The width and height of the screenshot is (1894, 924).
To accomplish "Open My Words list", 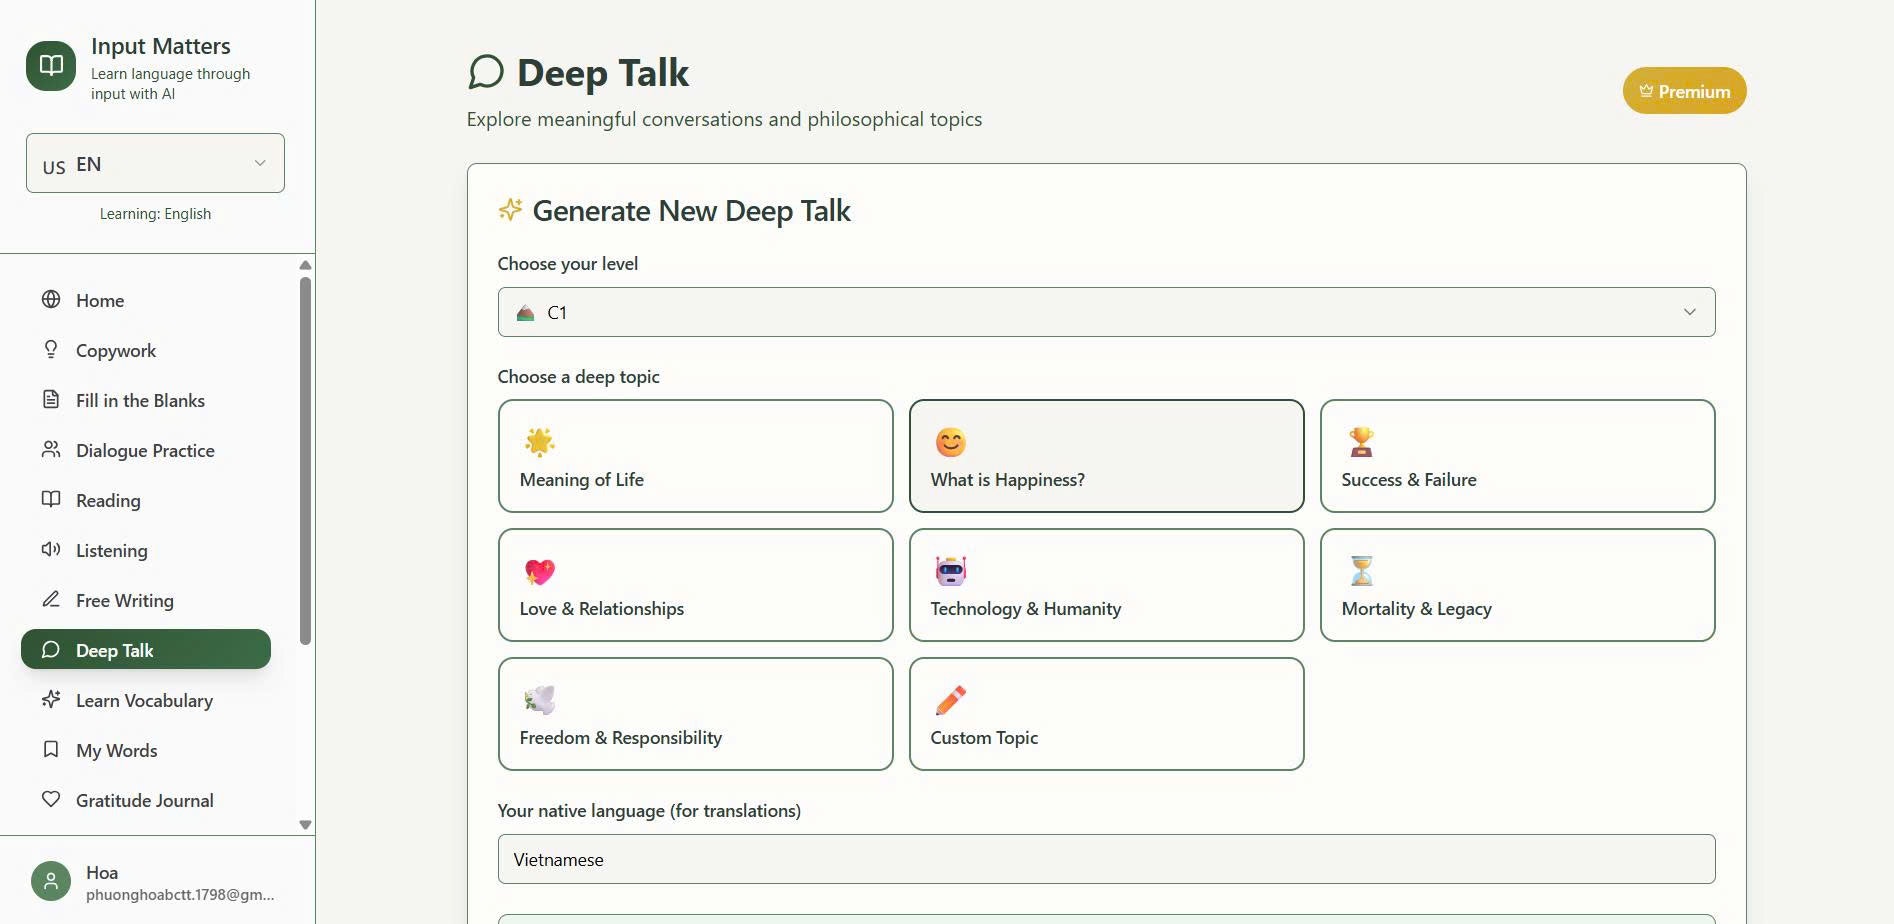I will [146, 750].
